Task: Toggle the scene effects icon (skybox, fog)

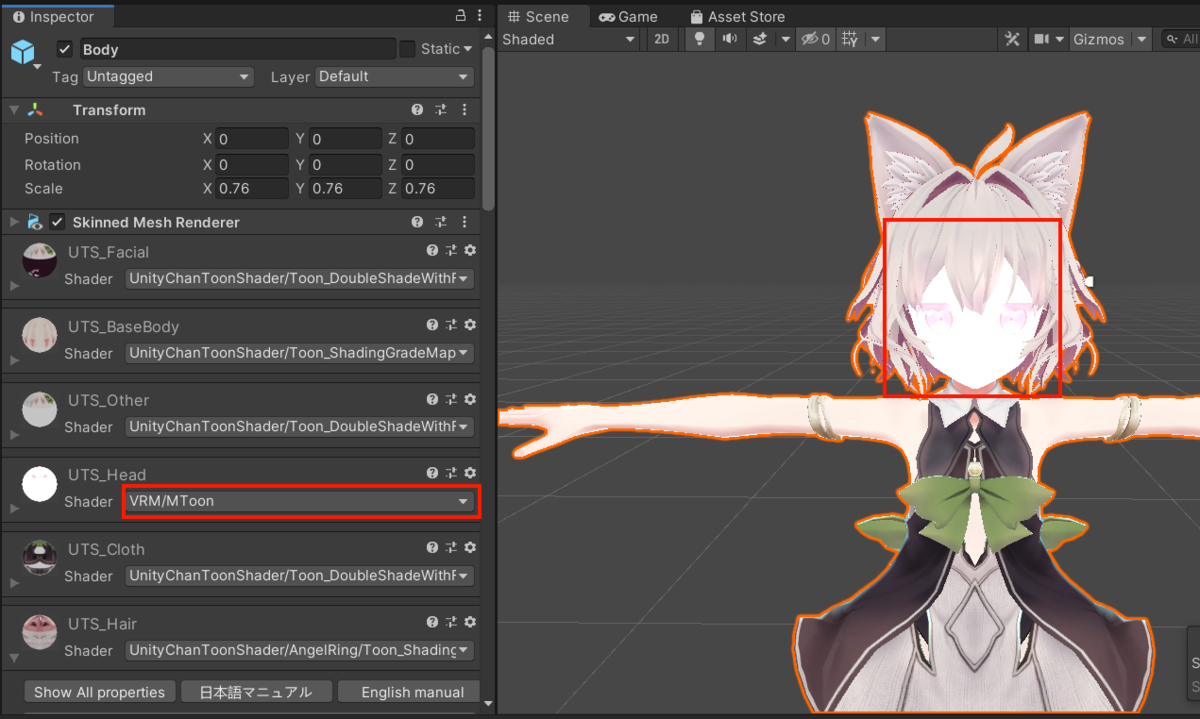Action: tap(760, 39)
